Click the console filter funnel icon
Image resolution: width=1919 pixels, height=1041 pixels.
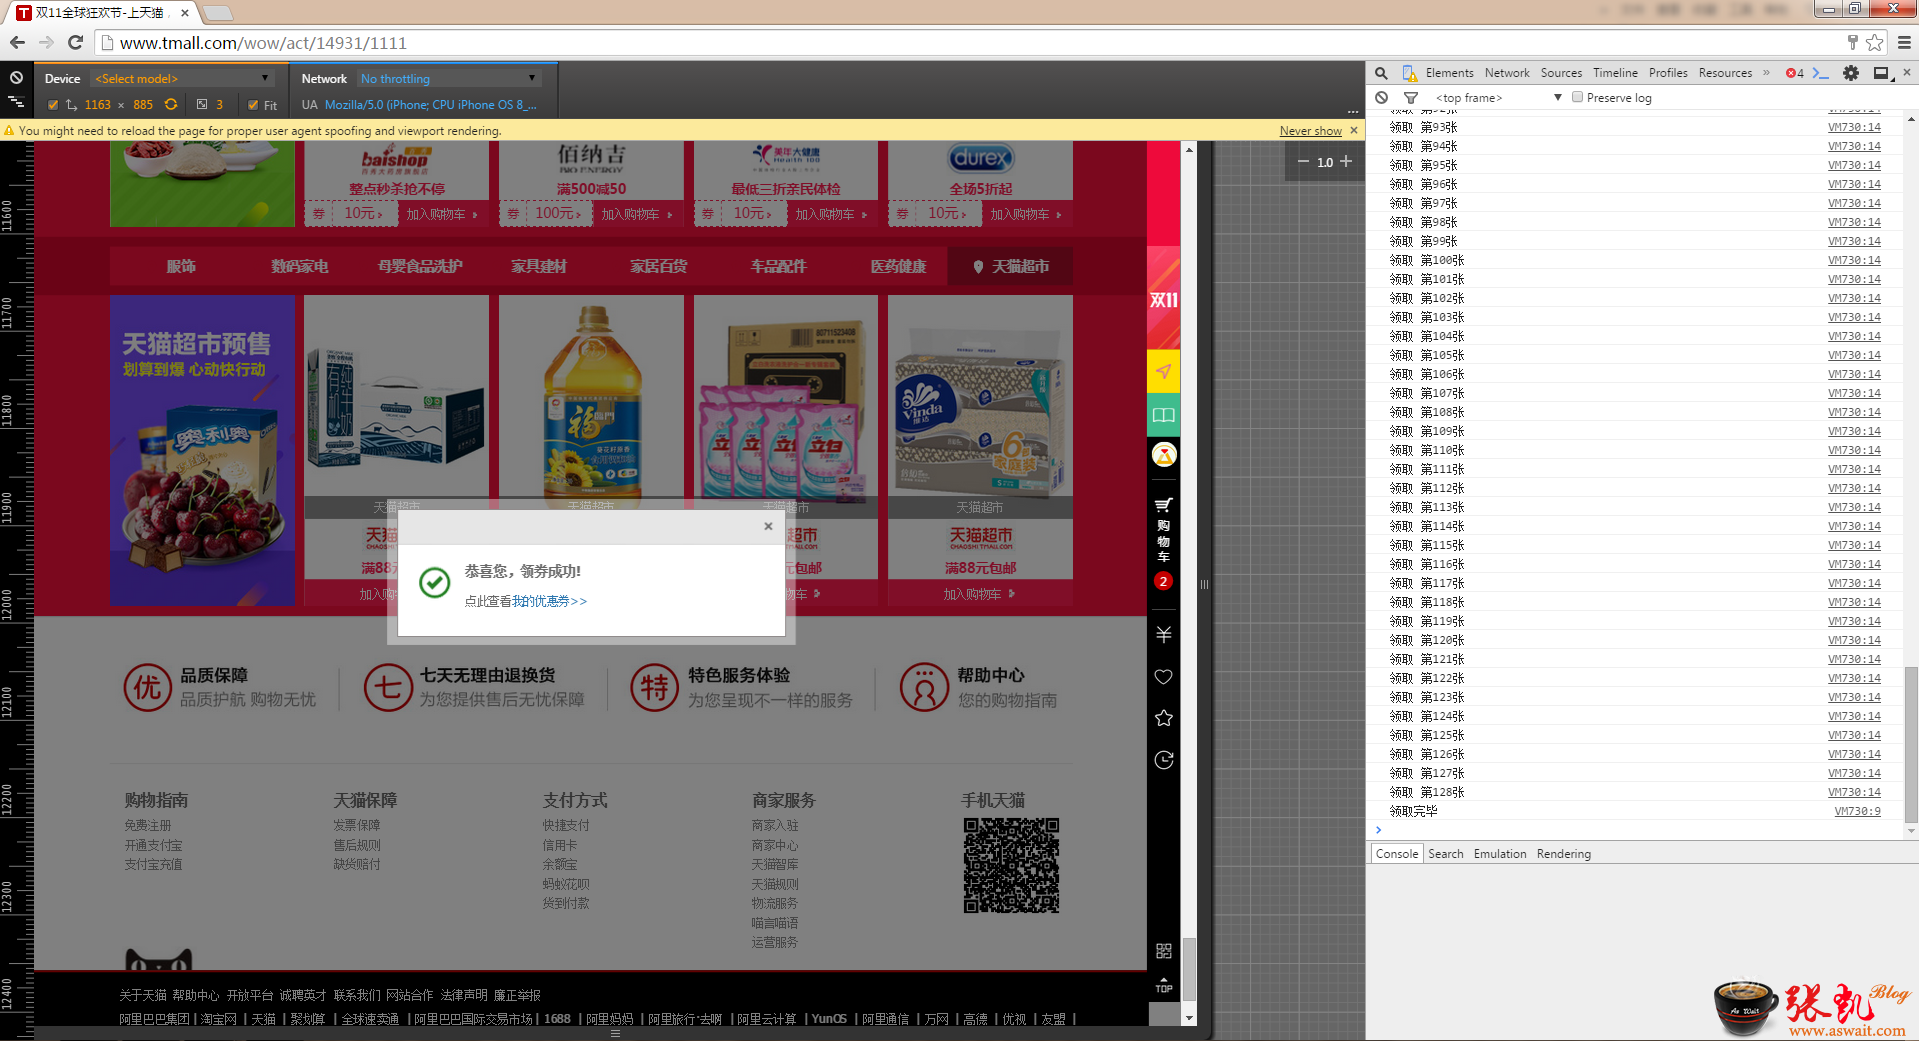1411,98
